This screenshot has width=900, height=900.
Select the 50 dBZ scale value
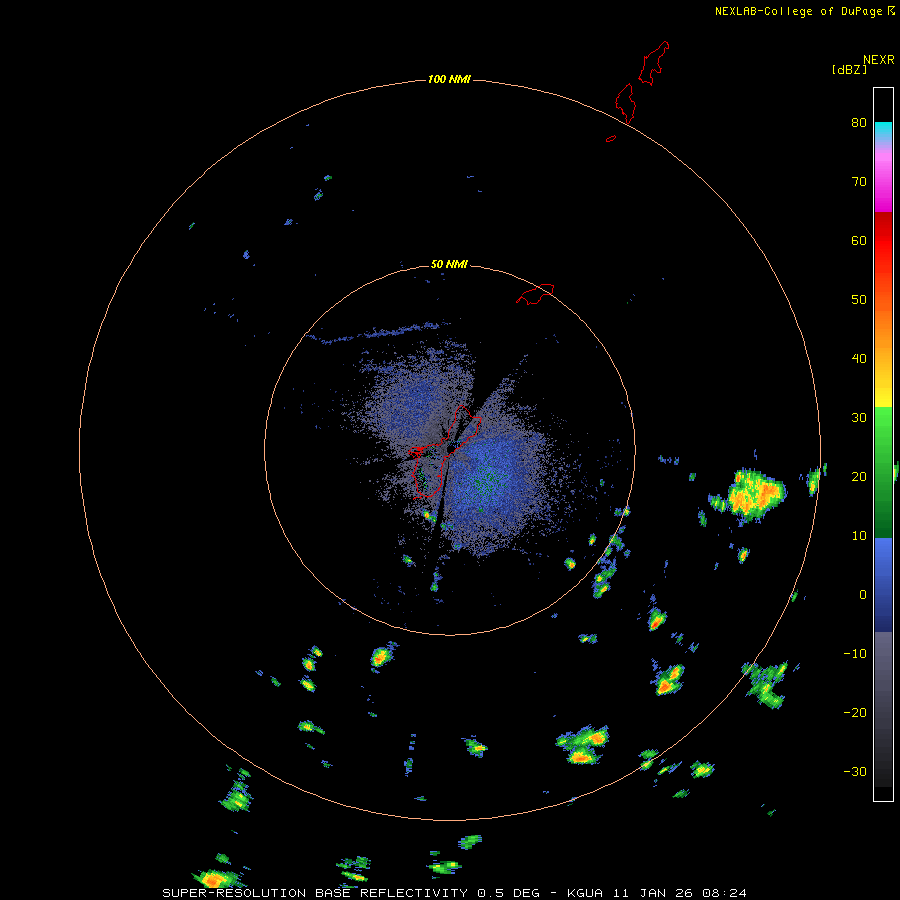tap(859, 300)
